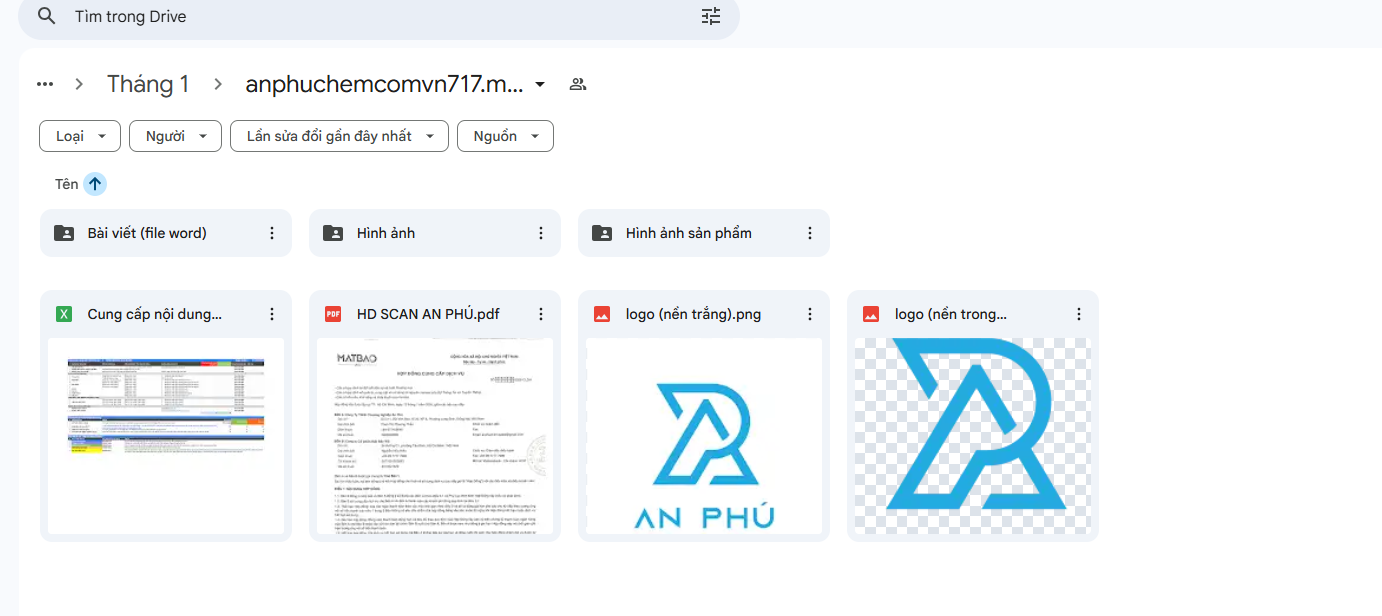This screenshot has width=1382, height=616.
Task: Click Excel icon of Cung cấp nội dung file
Action: (64, 314)
